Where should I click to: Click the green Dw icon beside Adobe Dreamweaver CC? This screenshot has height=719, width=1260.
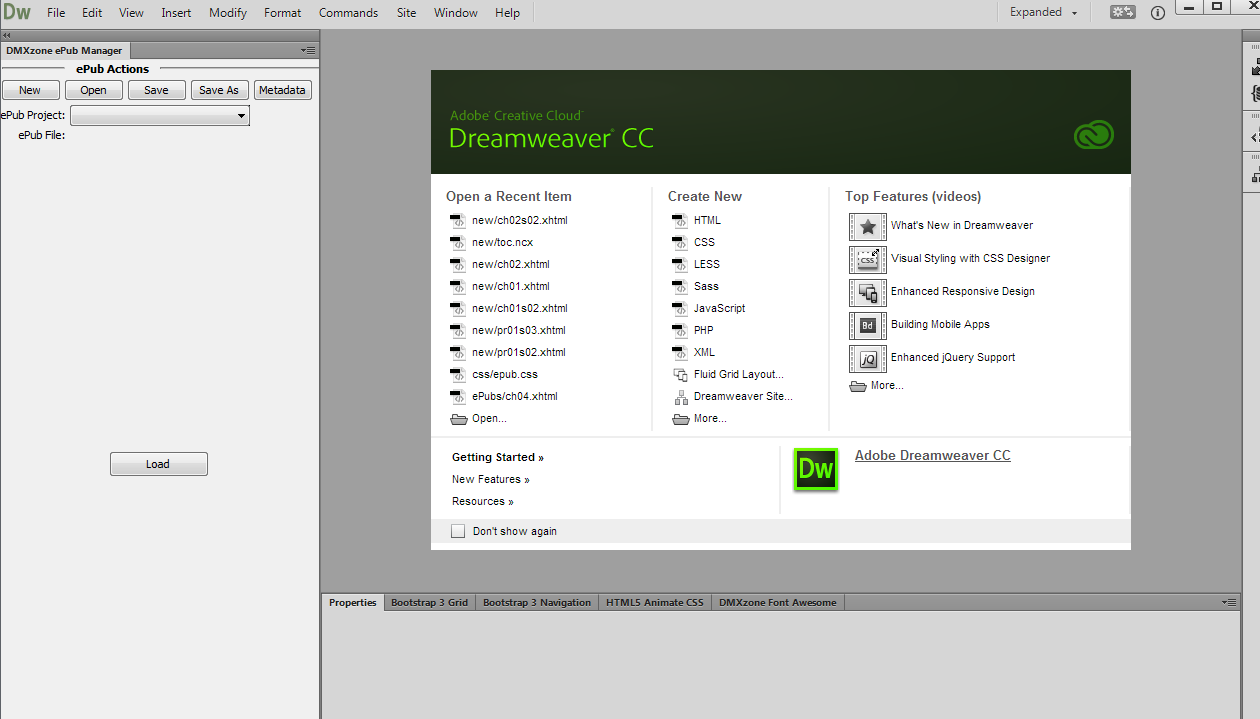815,469
